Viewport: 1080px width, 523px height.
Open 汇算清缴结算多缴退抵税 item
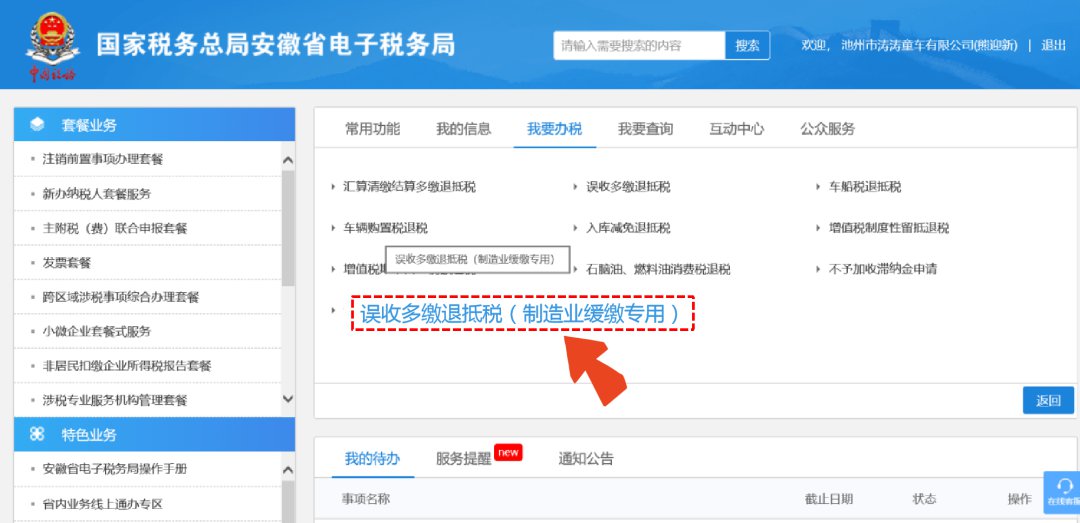[x=409, y=187]
